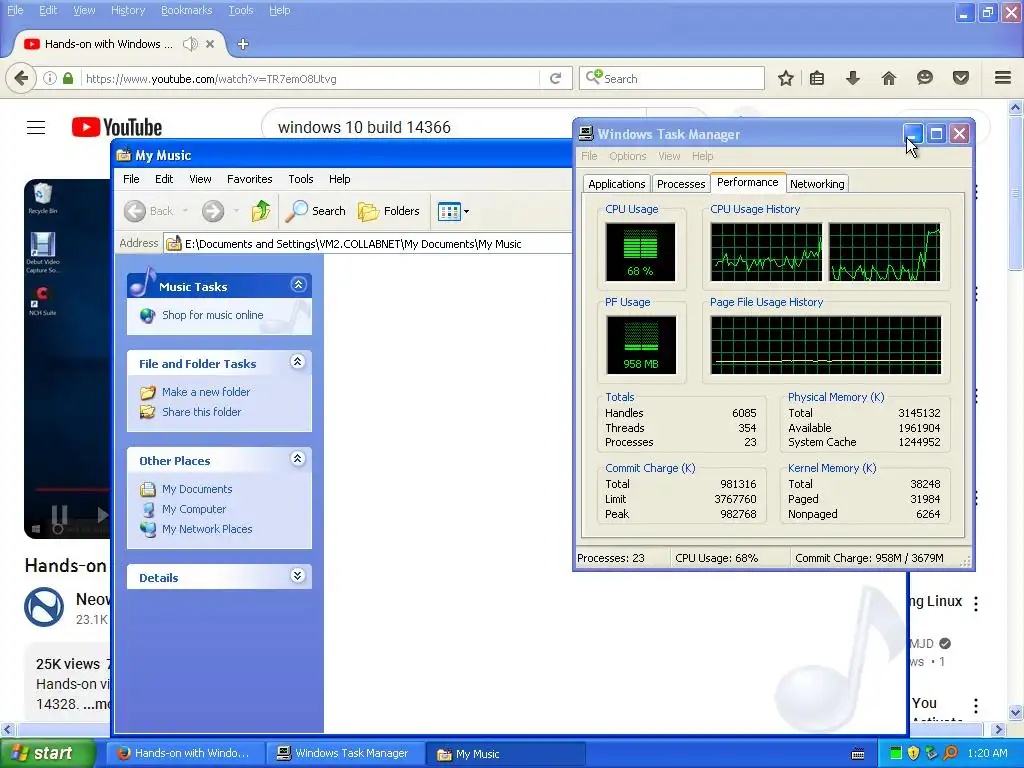Switch to Applications tab in Task Manager
Image resolution: width=1024 pixels, height=768 pixels.
616,184
